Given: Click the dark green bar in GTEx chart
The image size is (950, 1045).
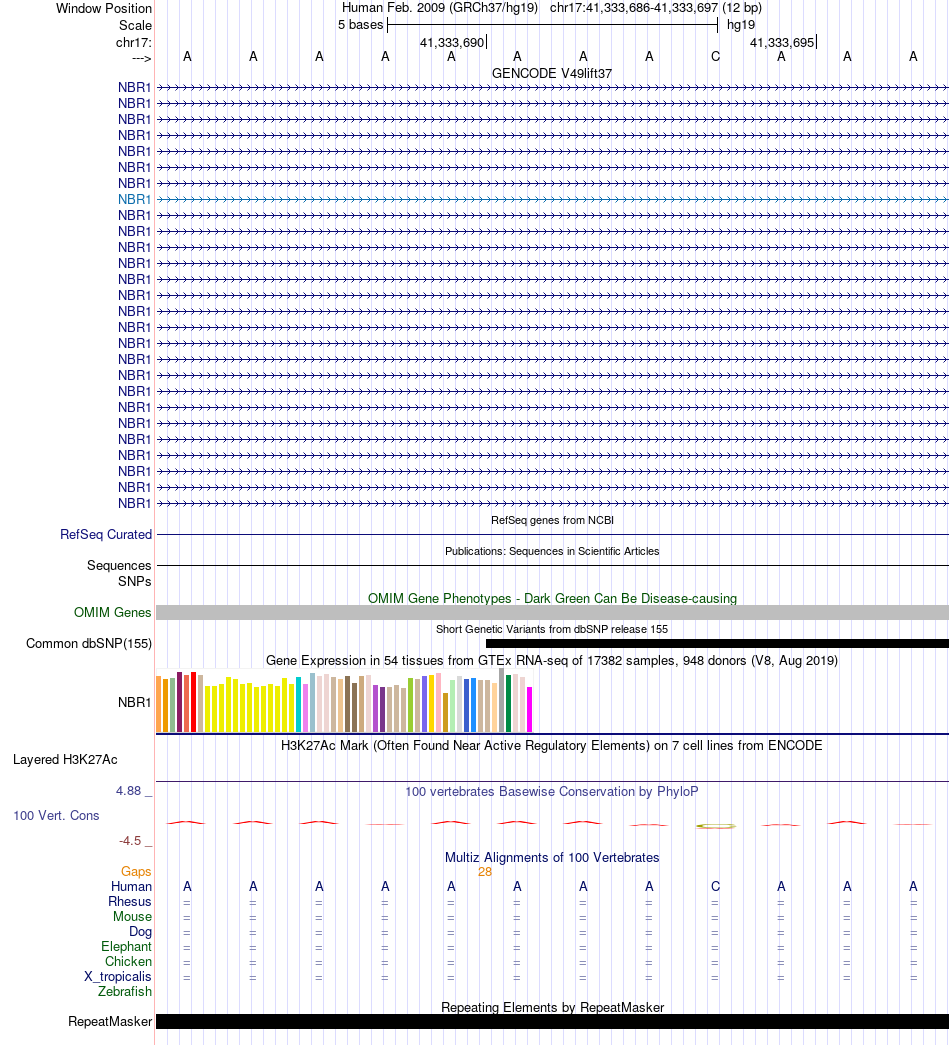Looking at the screenshot, I should 509,704.
